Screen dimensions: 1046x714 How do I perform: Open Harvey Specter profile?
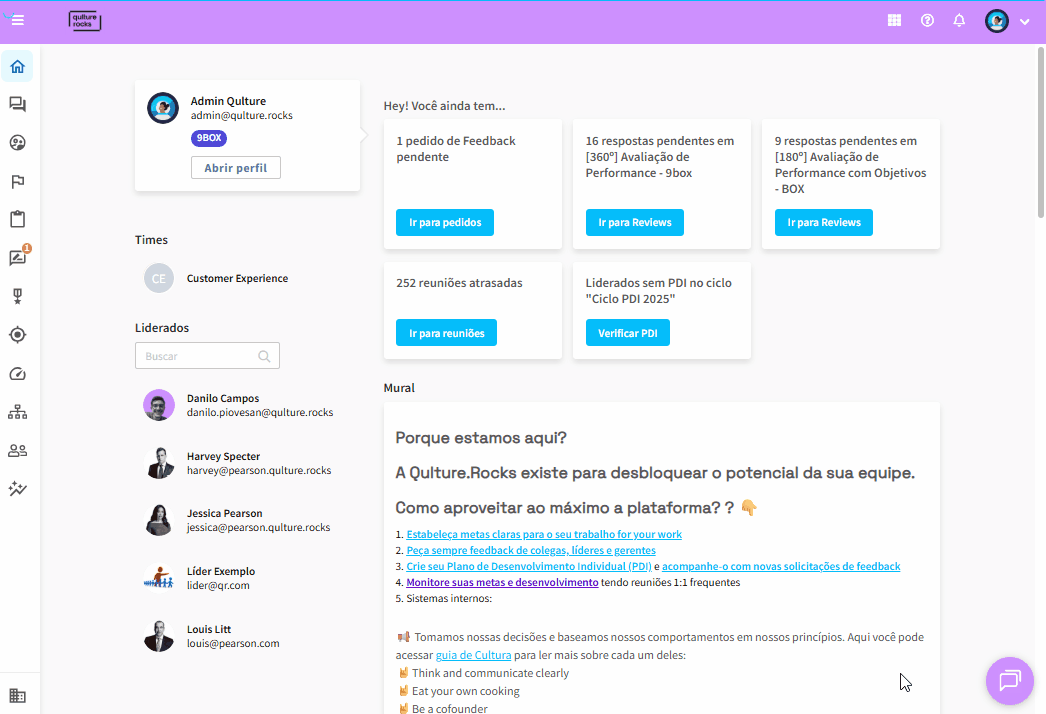[x=223, y=456]
